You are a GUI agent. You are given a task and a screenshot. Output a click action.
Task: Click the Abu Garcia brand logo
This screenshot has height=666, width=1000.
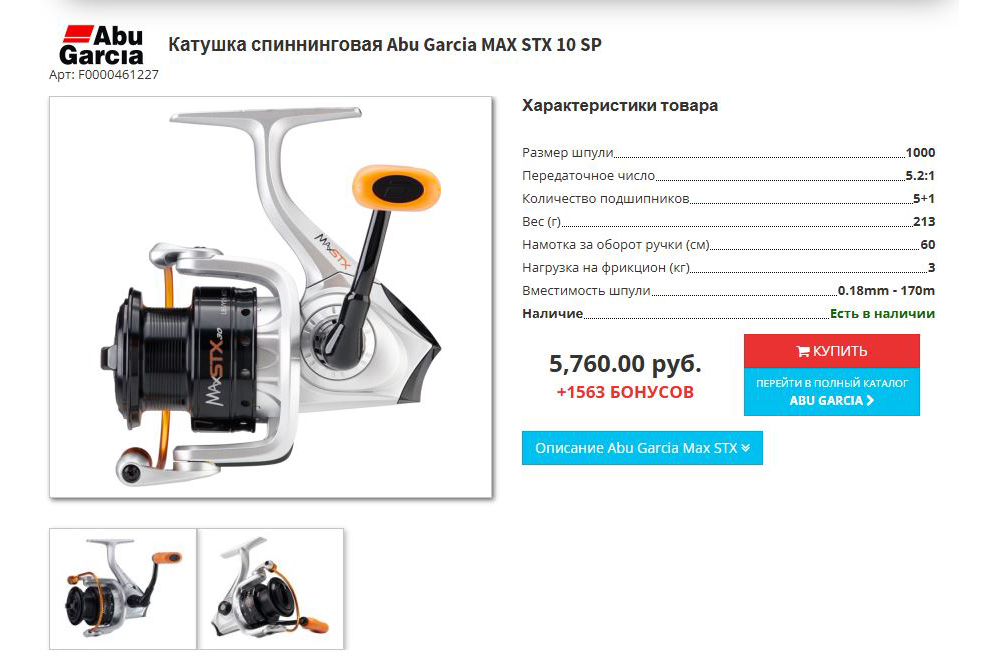102,45
